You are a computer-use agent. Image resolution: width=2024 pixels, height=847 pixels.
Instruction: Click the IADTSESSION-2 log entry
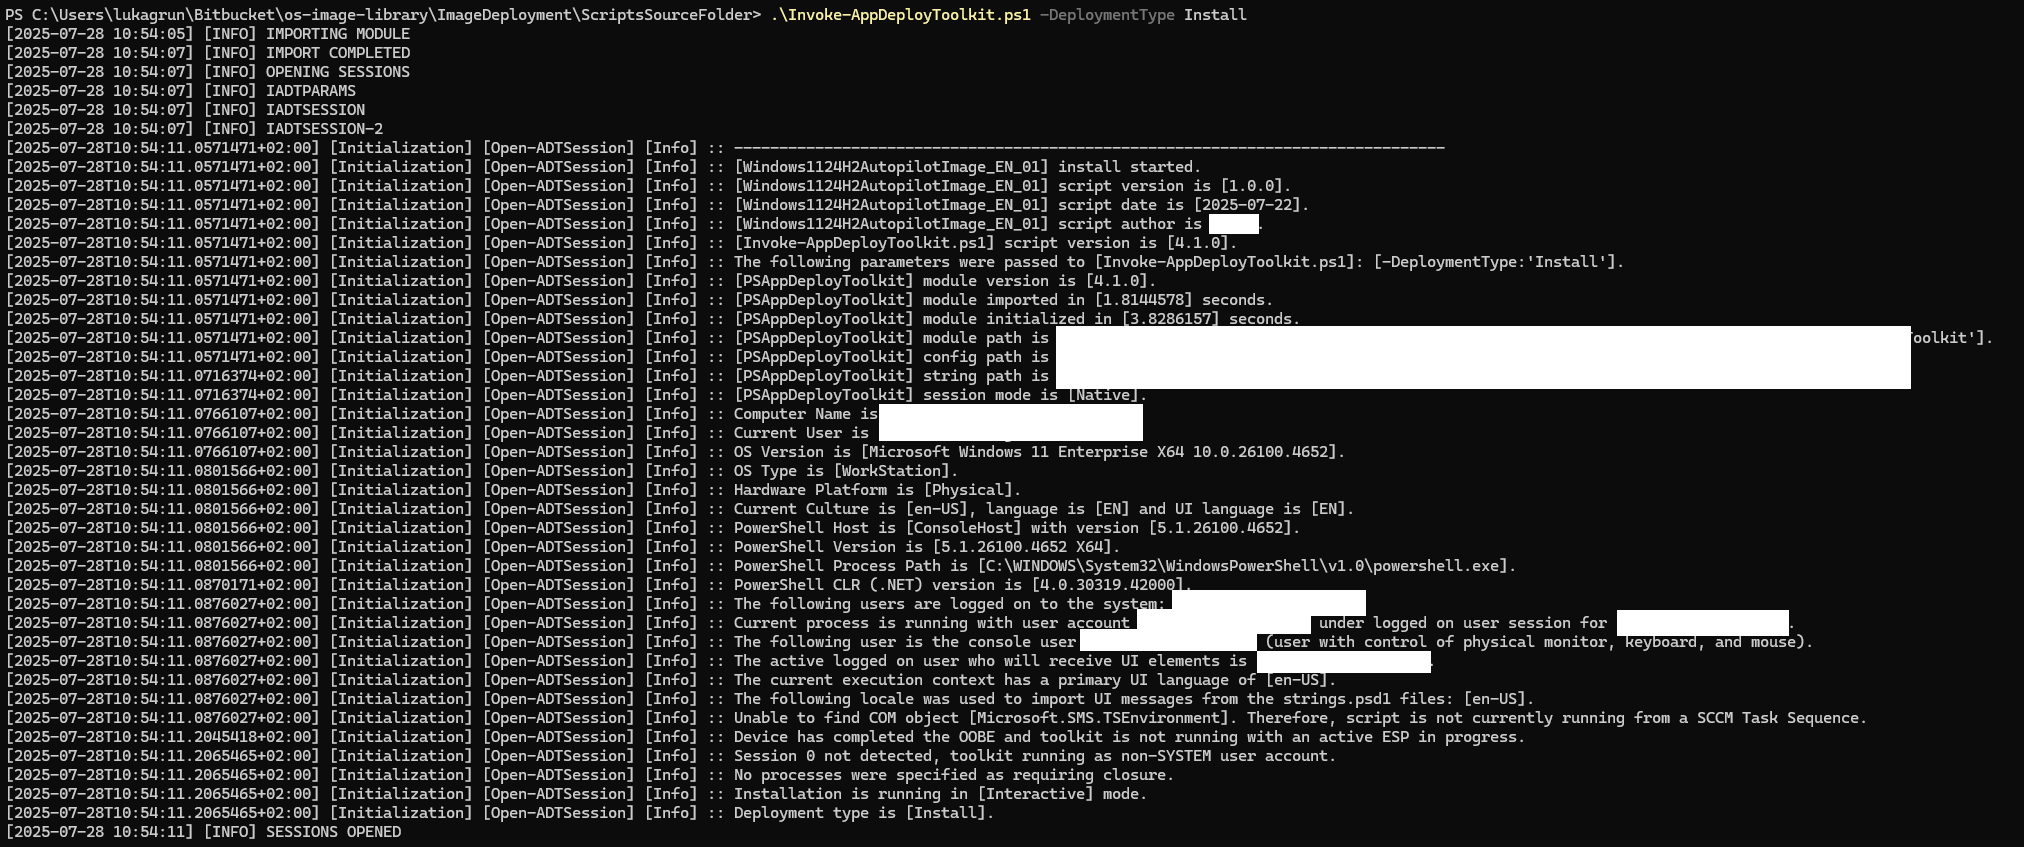coord(324,129)
